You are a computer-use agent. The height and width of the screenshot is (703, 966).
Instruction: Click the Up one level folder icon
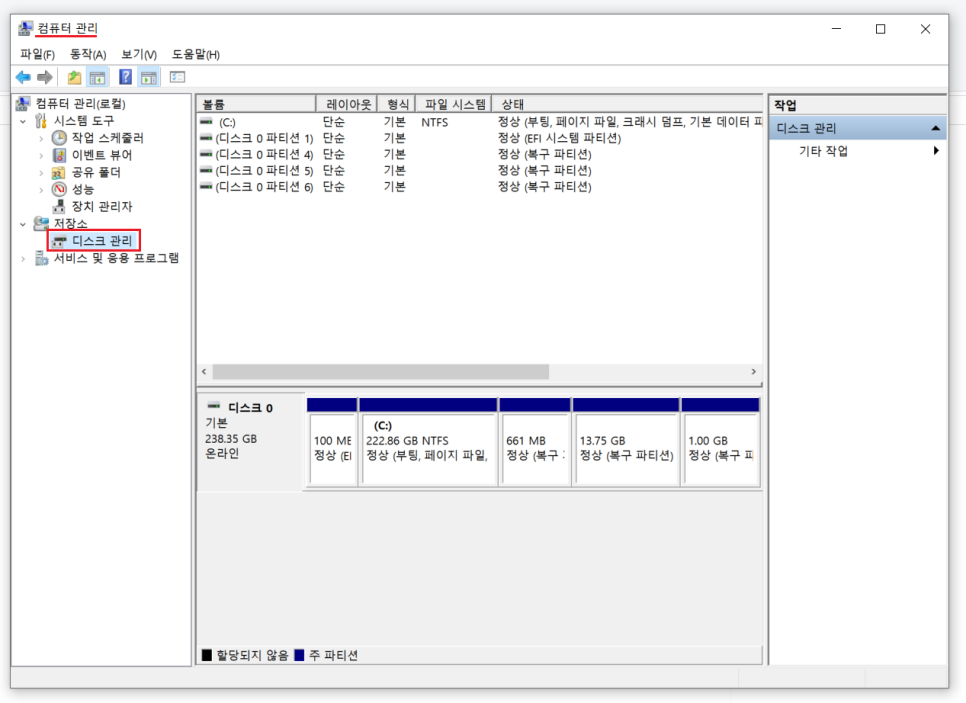[x=74, y=77]
